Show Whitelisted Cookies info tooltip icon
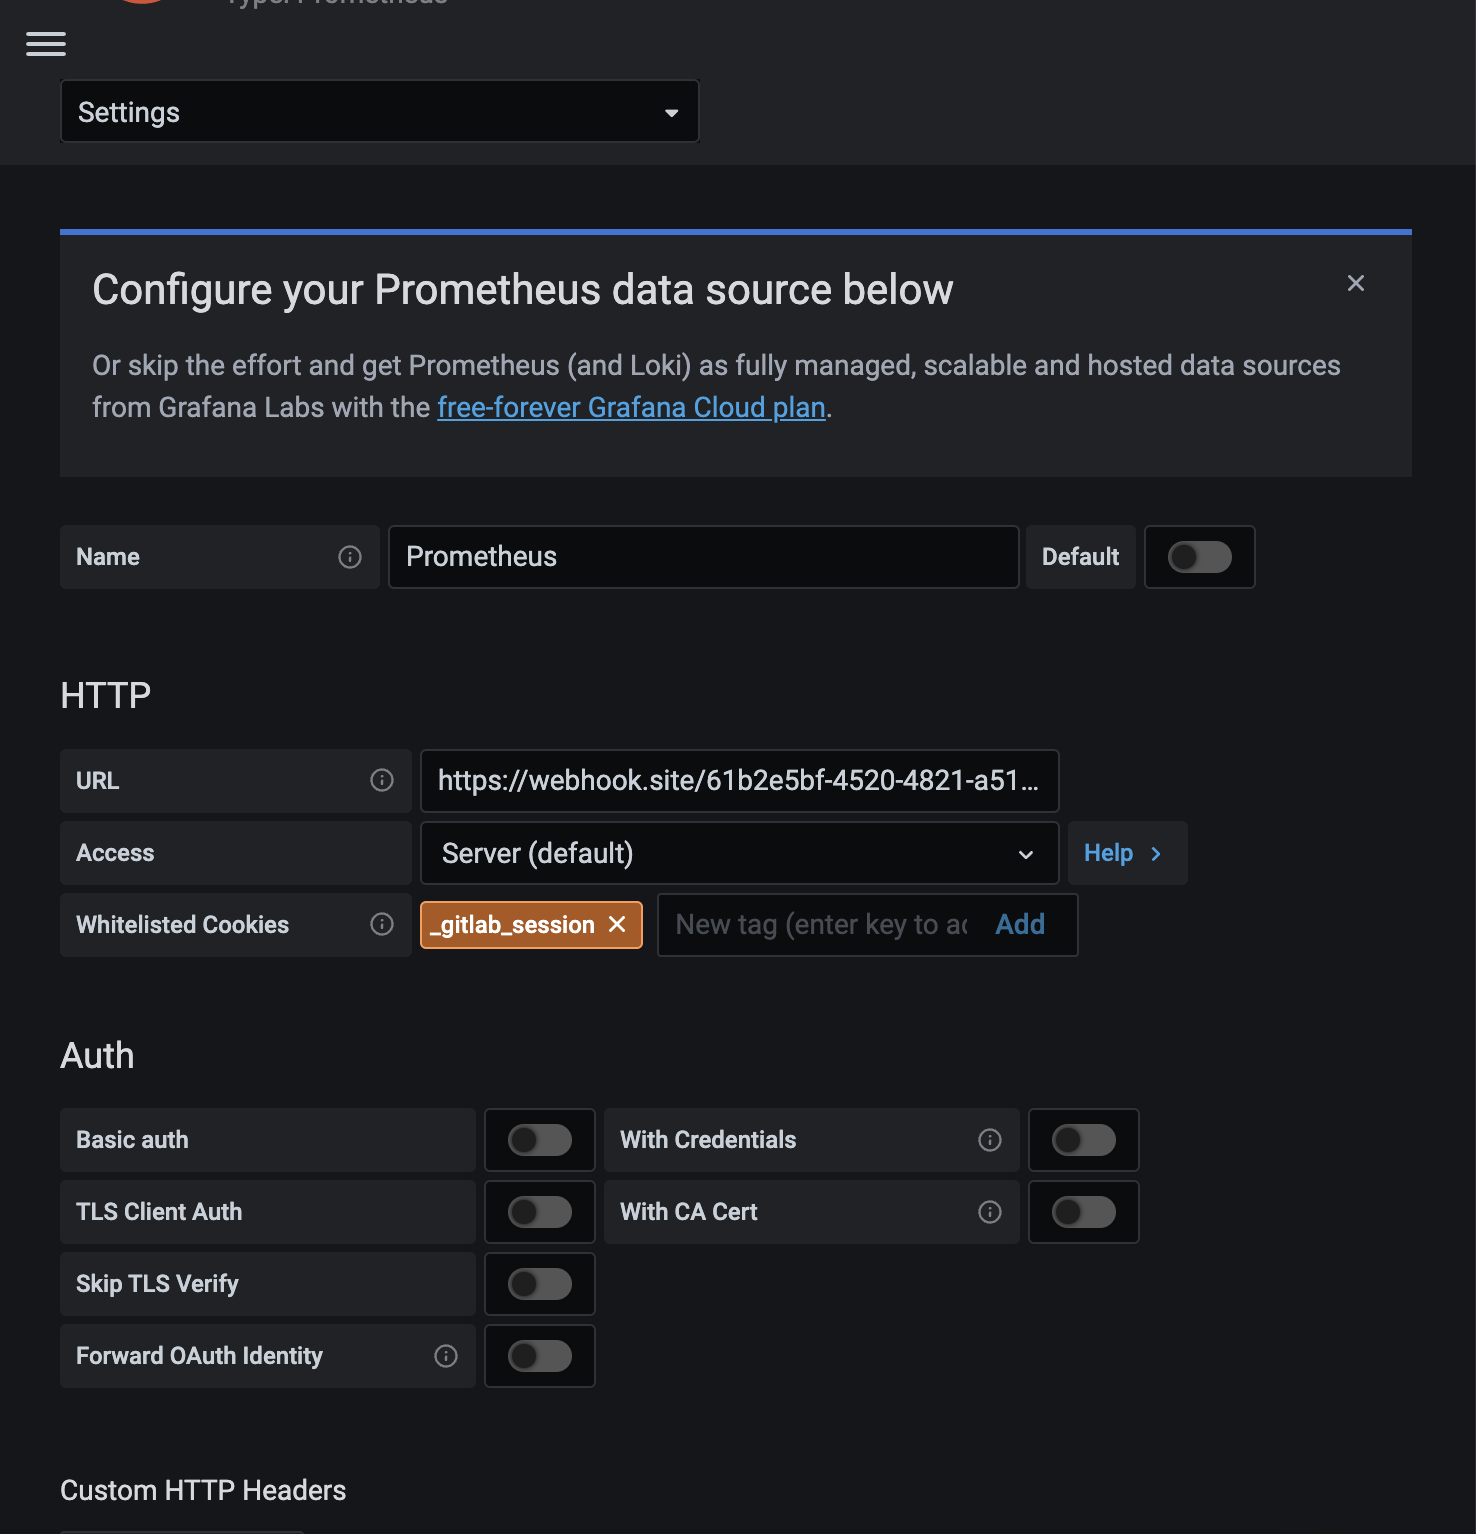Screen dimensions: 1476x1534 pyautogui.click(x=382, y=924)
